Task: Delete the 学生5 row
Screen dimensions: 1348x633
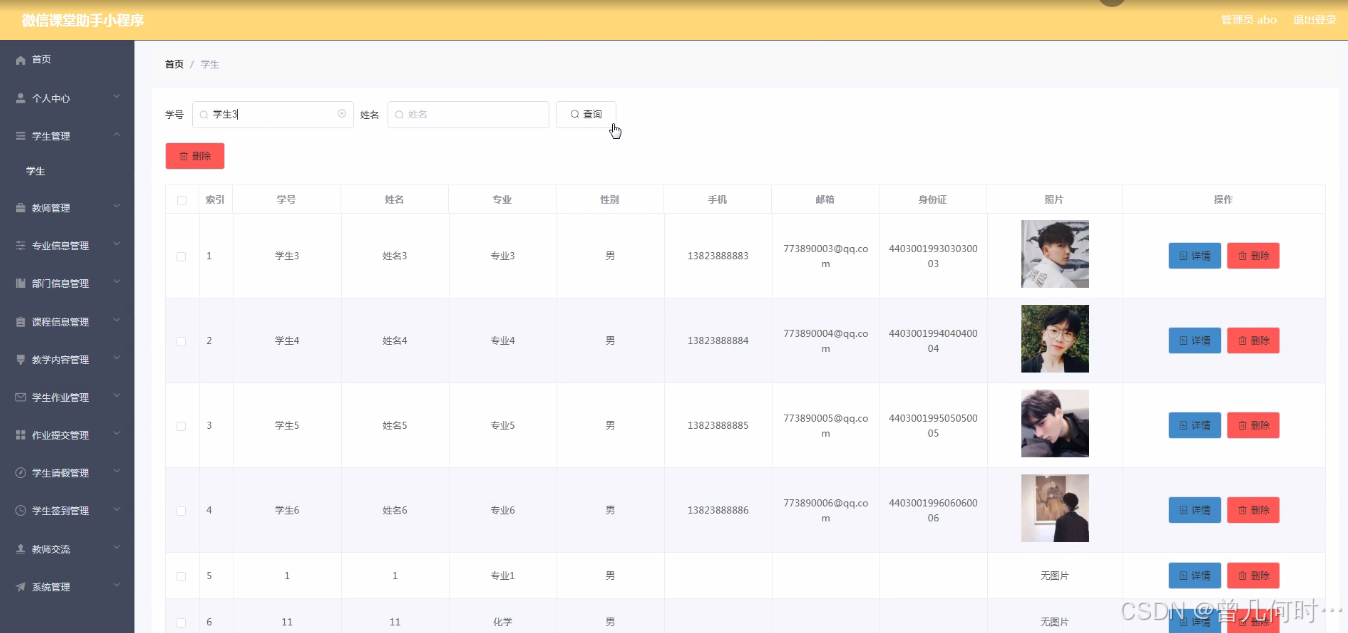Action: click(x=1253, y=426)
